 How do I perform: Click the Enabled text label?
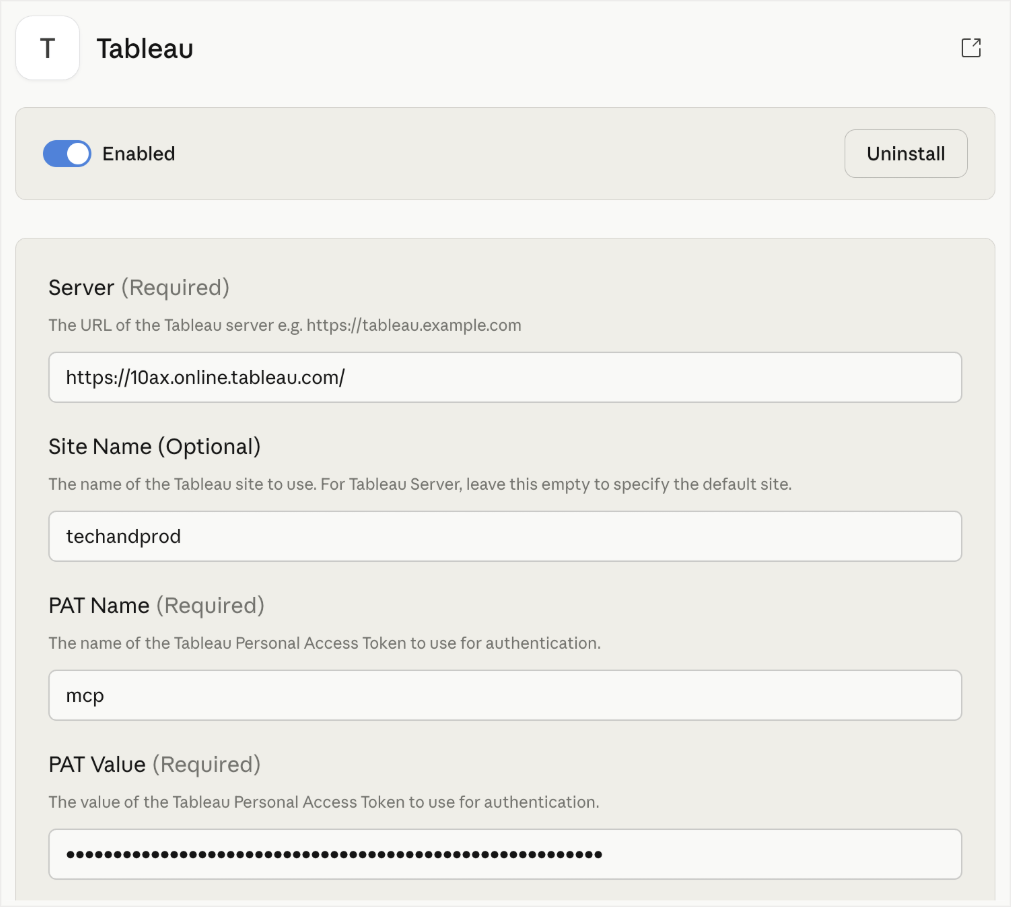coord(138,153)
